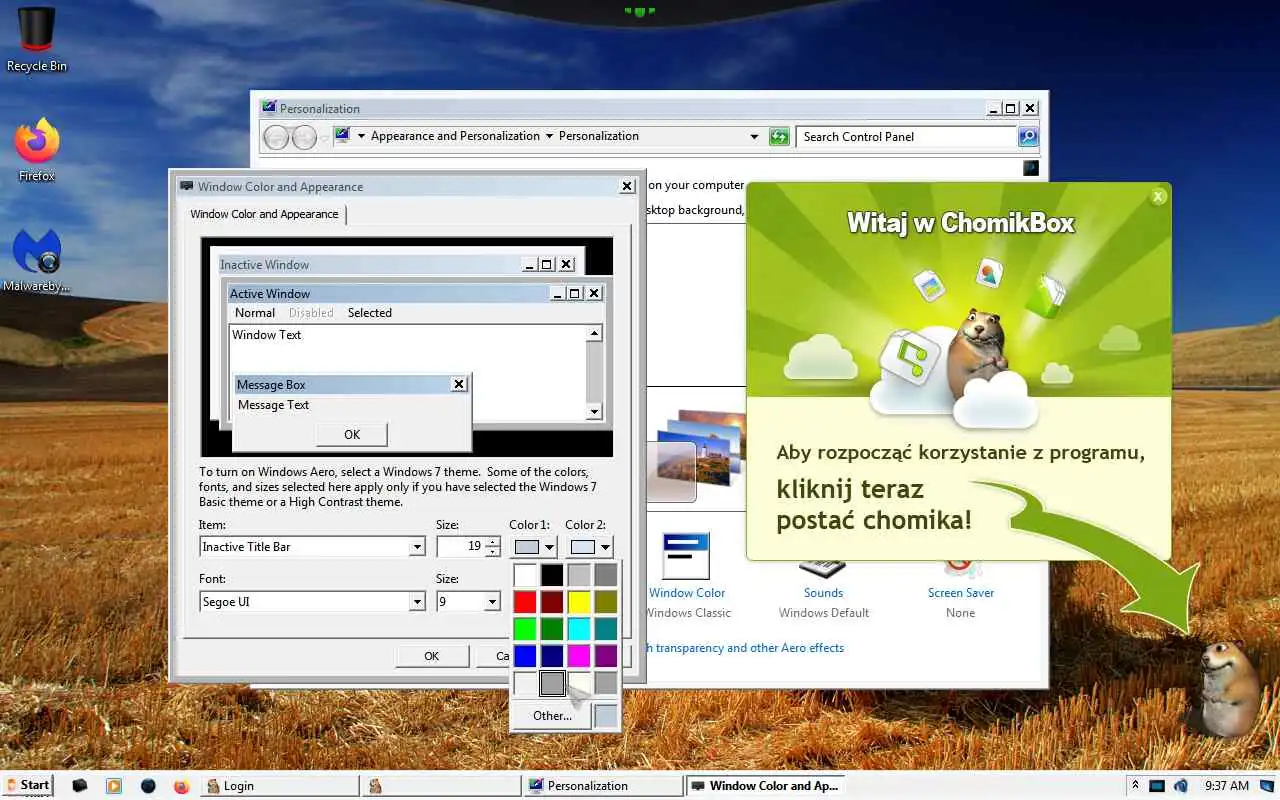
Task: Click the preview scrollbar down arrow
Action: (594, 411)
